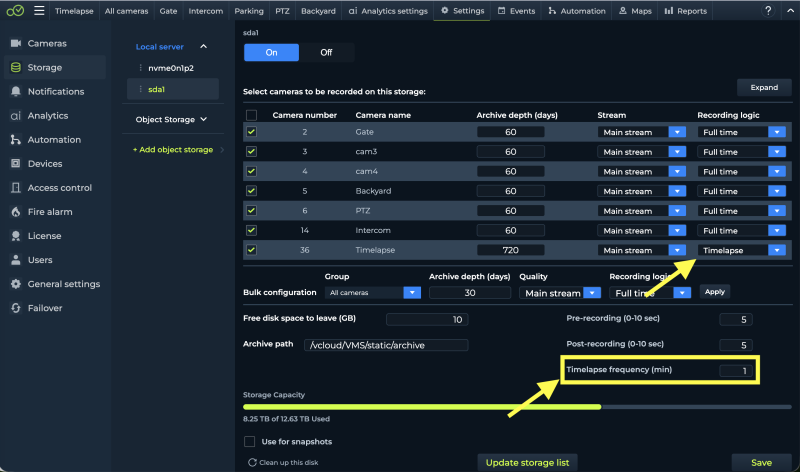Open the bulk Recording logic dropdown
800x472 pixels.
click(682, 293)
